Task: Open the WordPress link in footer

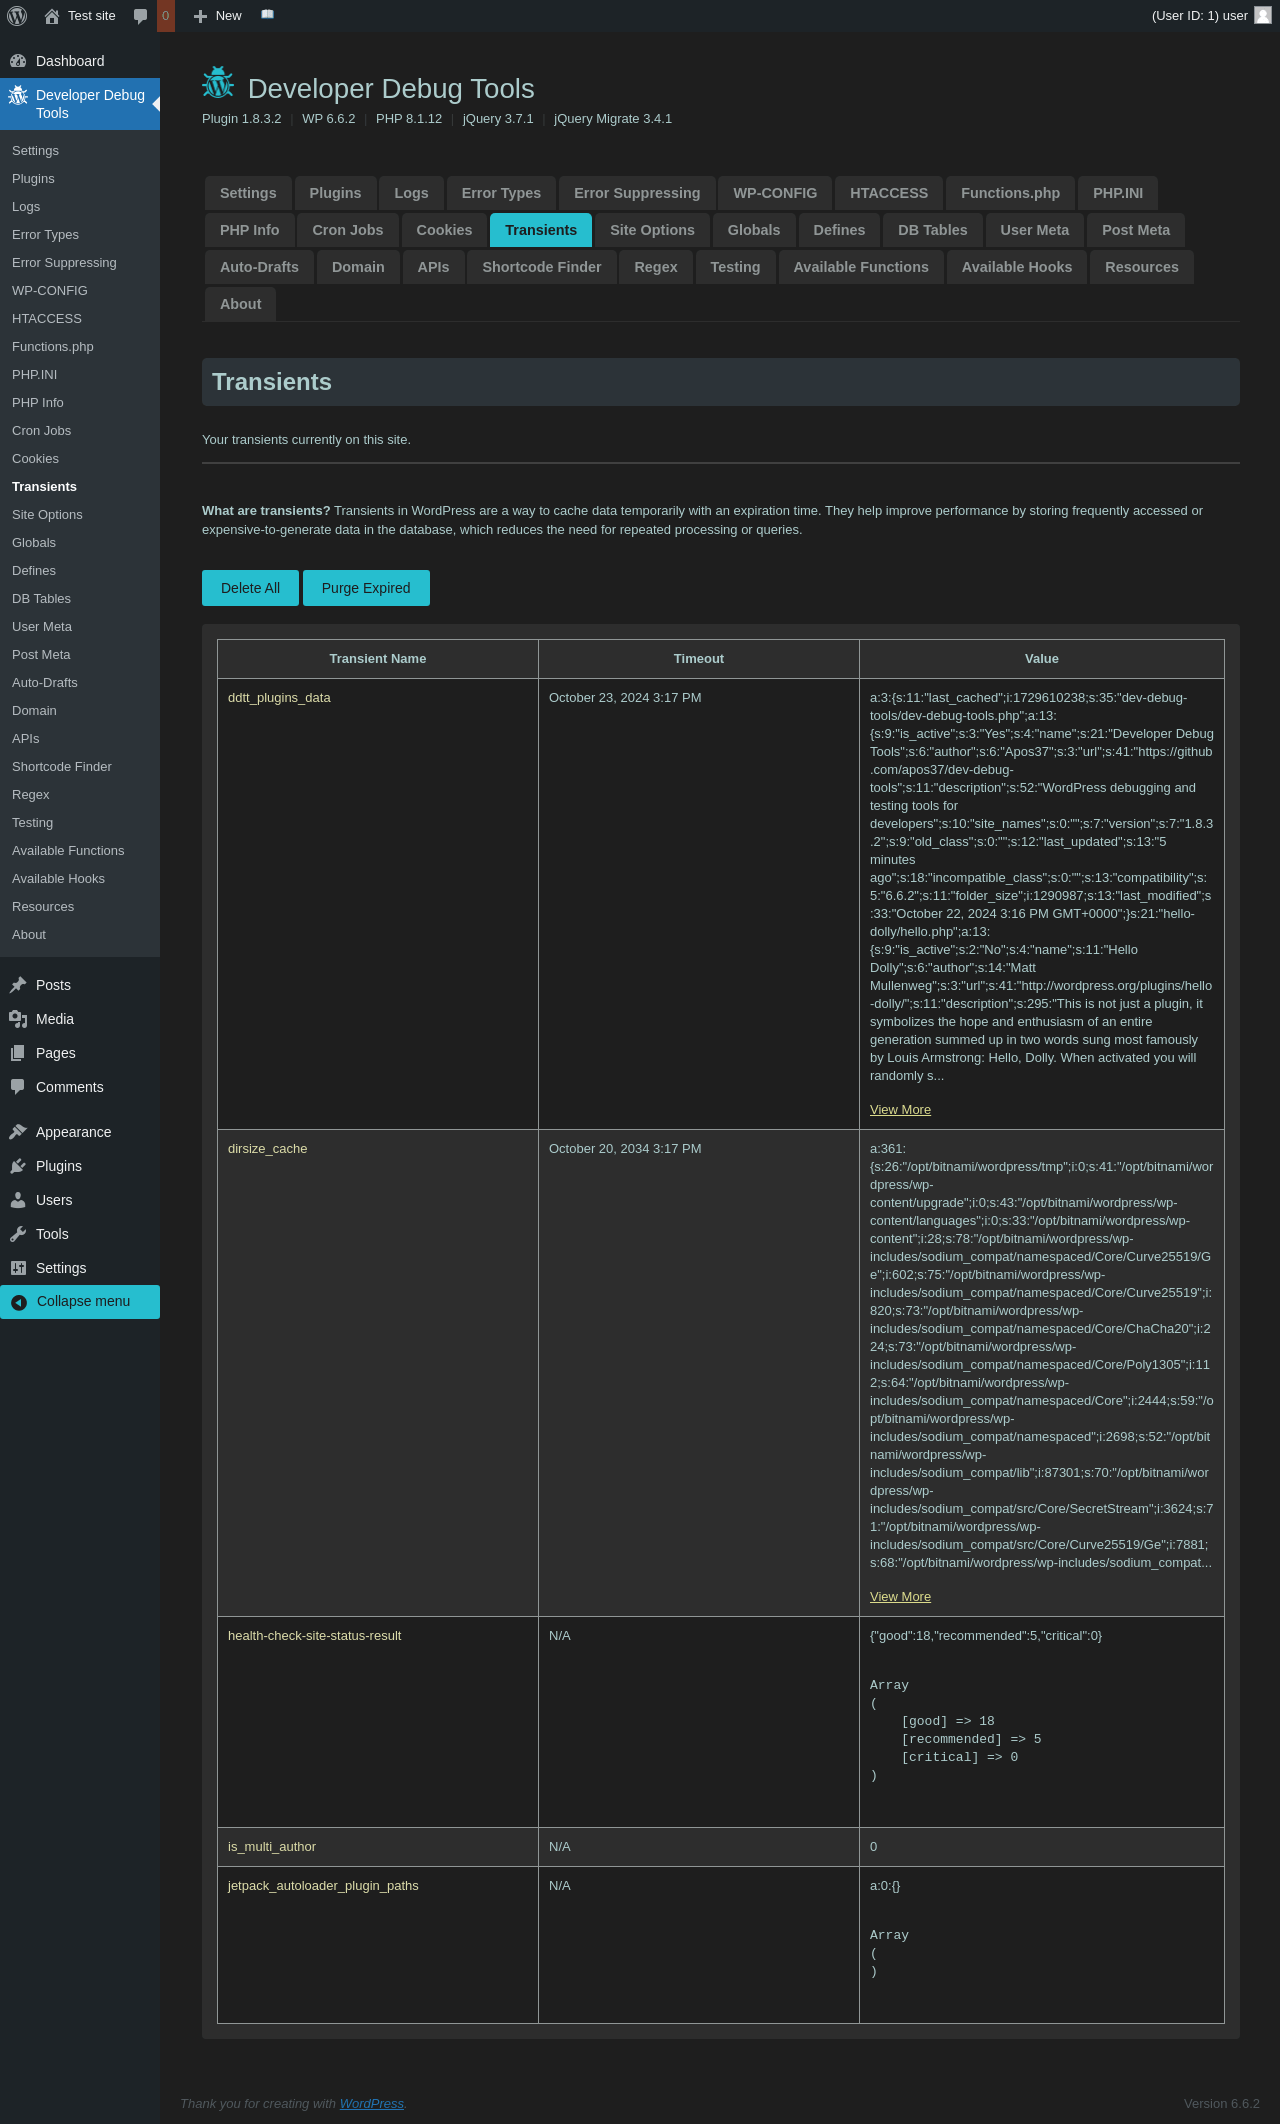Action: (x=371, y=2103)
